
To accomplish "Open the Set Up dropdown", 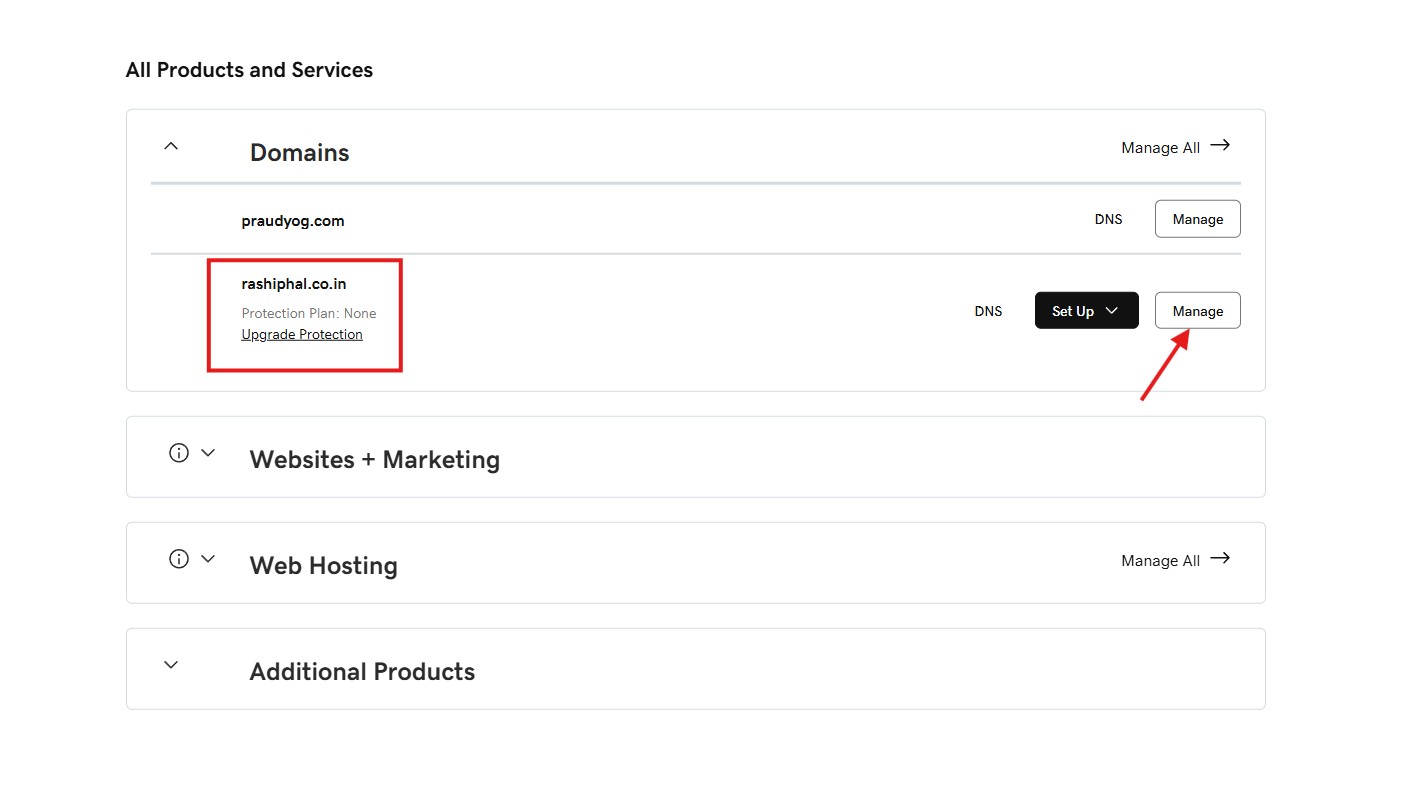I will (1086, 311).
